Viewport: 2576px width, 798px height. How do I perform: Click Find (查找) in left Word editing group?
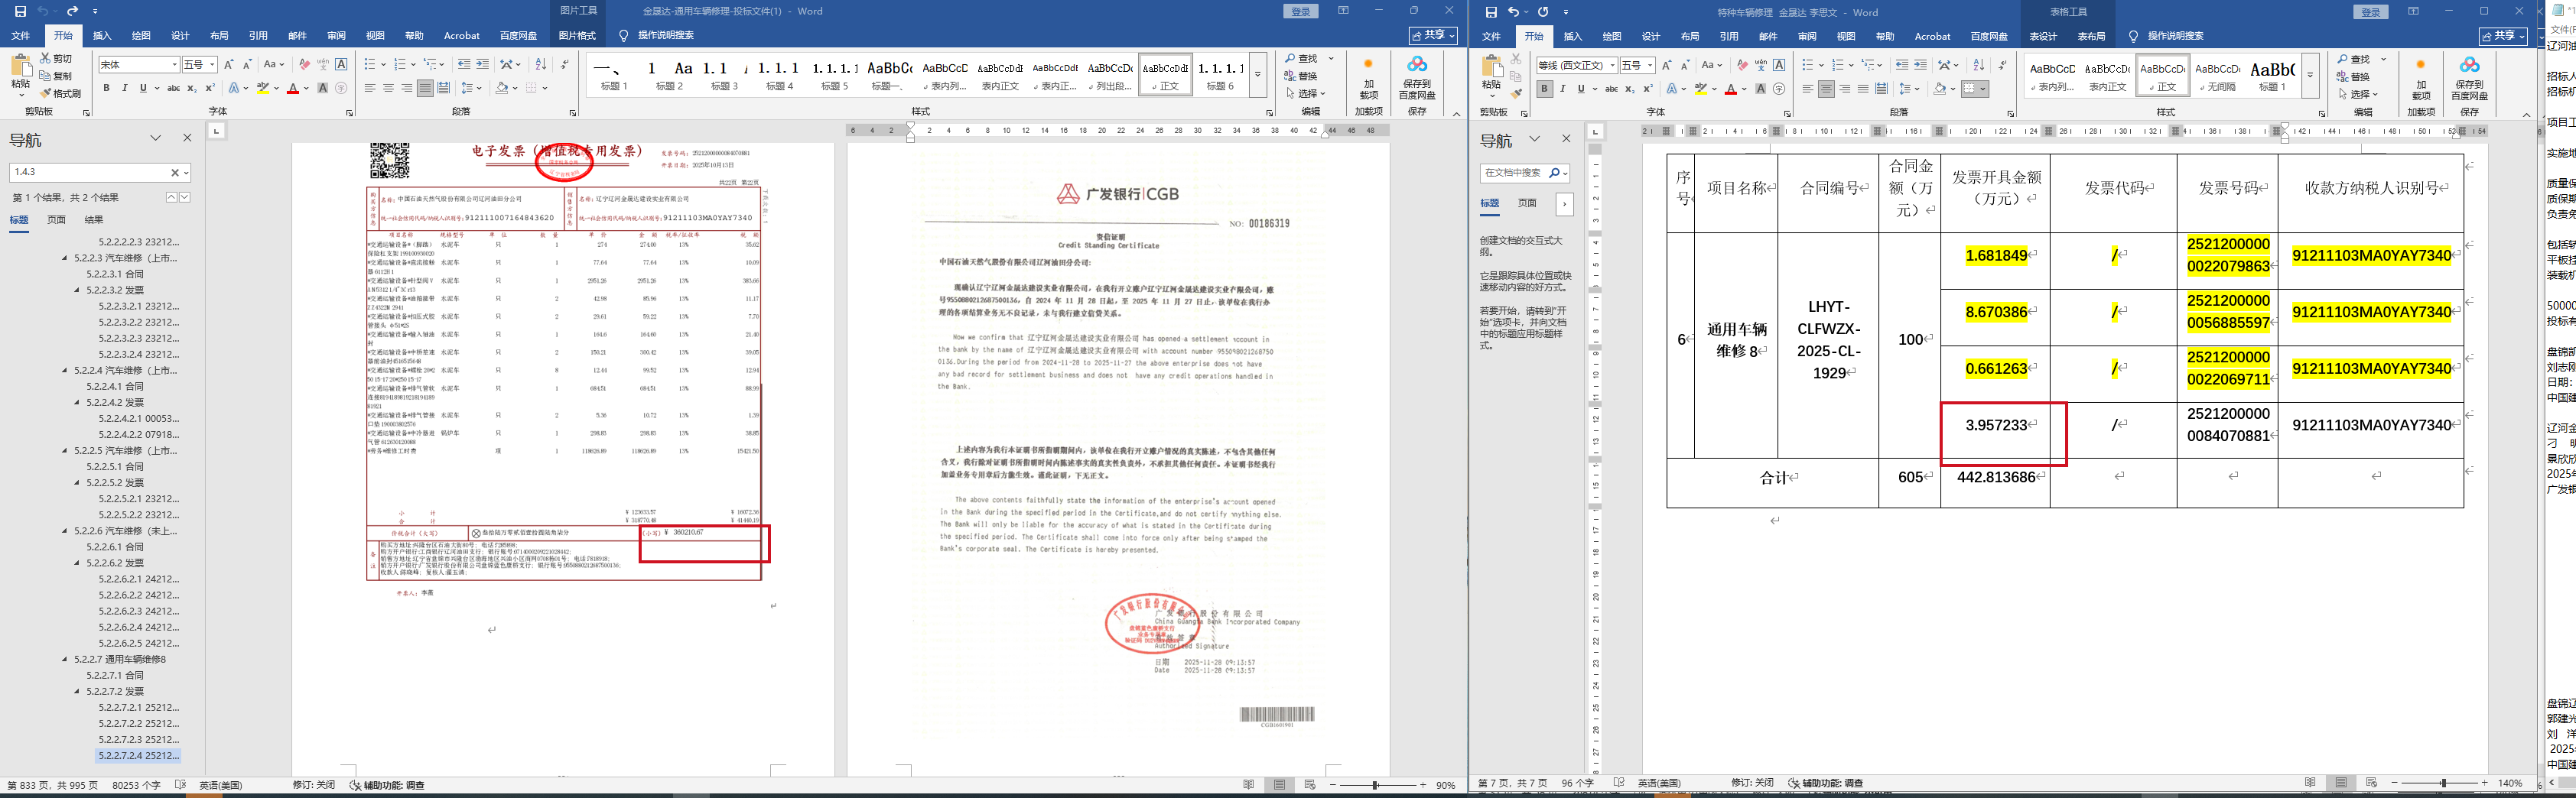click(x=1303, y=59)
